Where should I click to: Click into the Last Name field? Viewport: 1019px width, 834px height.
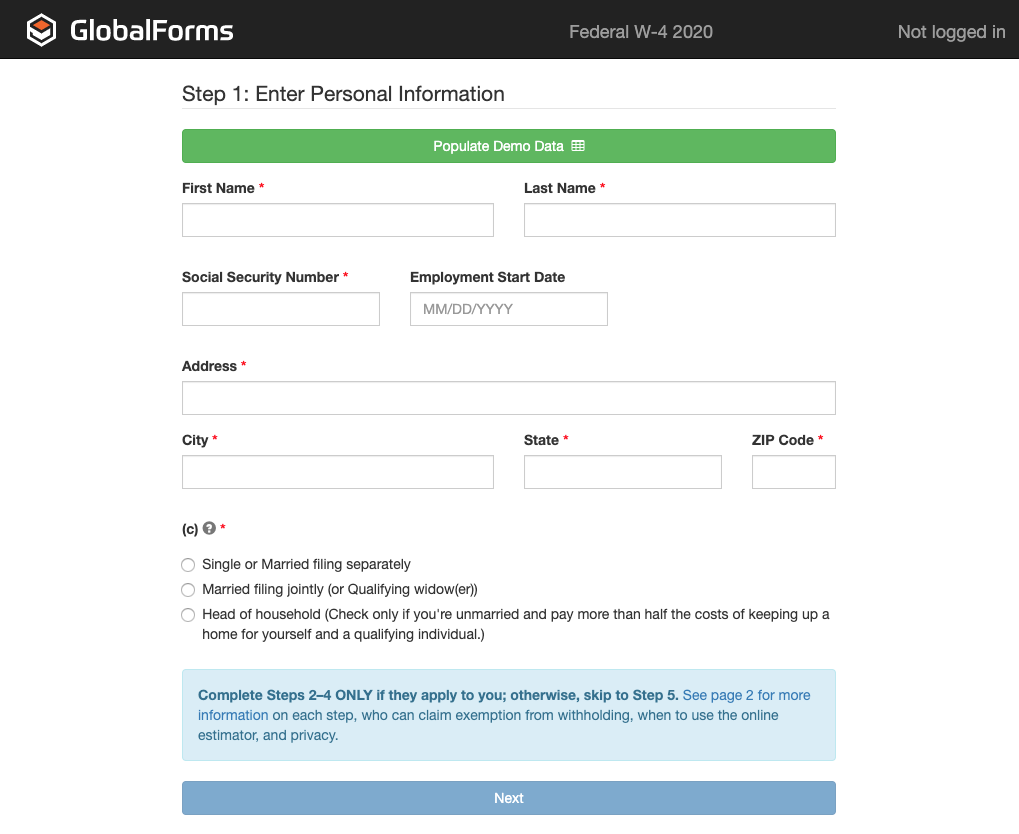pyautogui.click(x=679, y=220)
